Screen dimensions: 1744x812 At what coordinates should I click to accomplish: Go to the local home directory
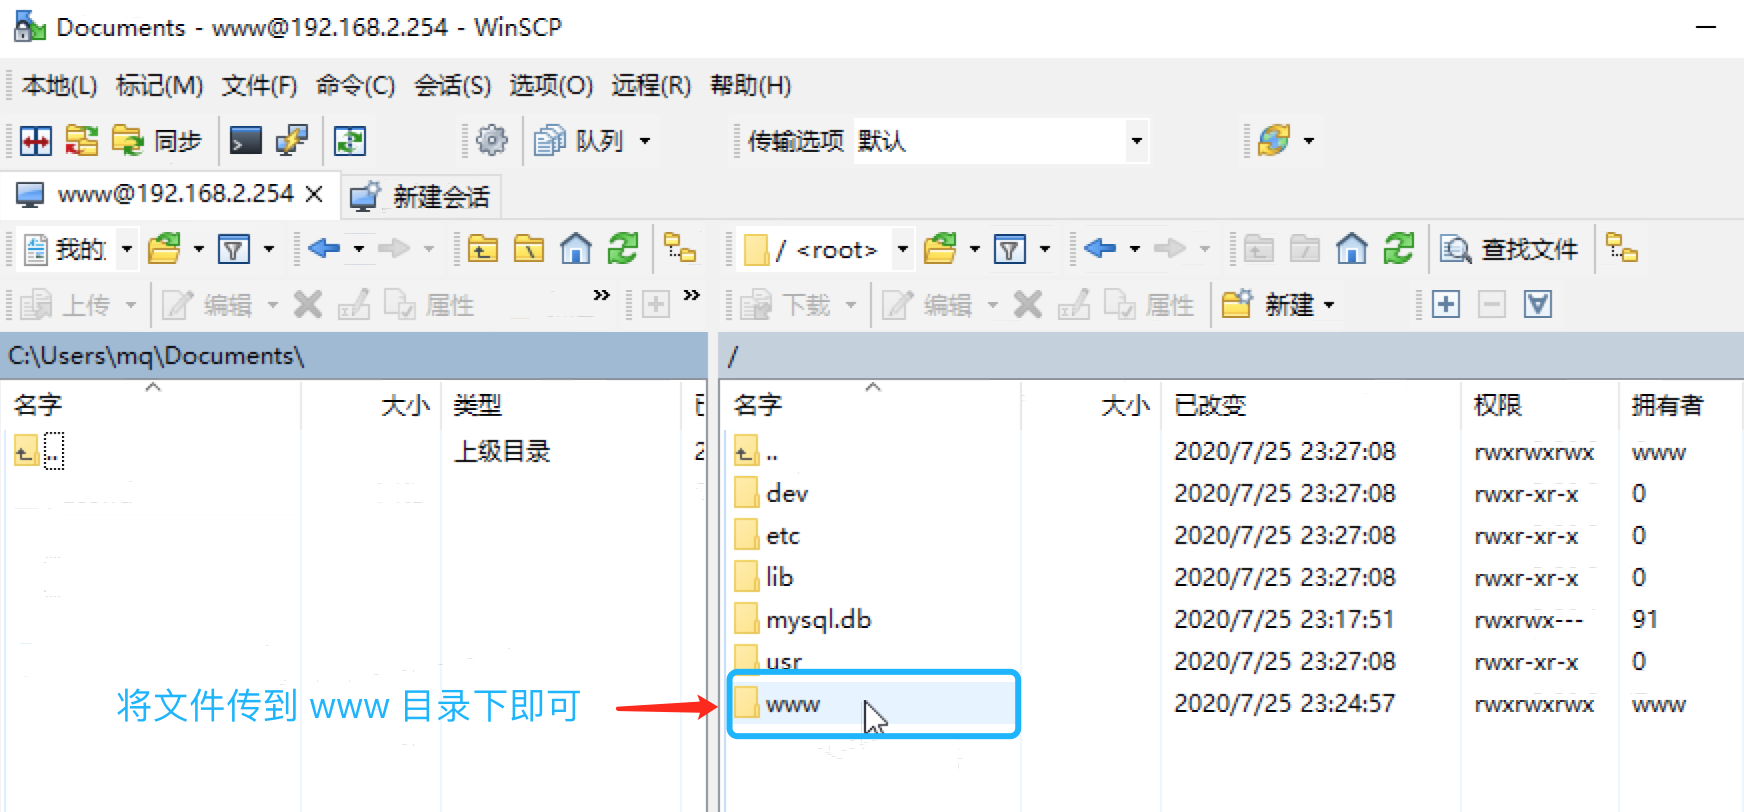point(576,249)
